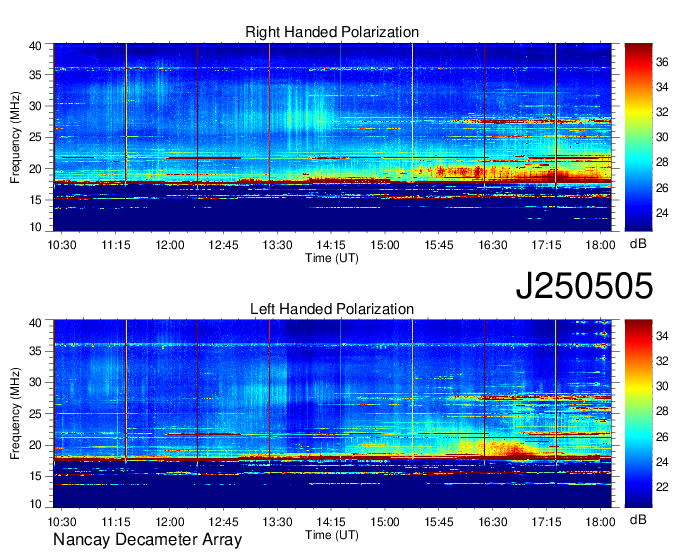Click the 35 MHz tick on the Right Handed plot
The image size is (680, 552).
tap(36, 75)
